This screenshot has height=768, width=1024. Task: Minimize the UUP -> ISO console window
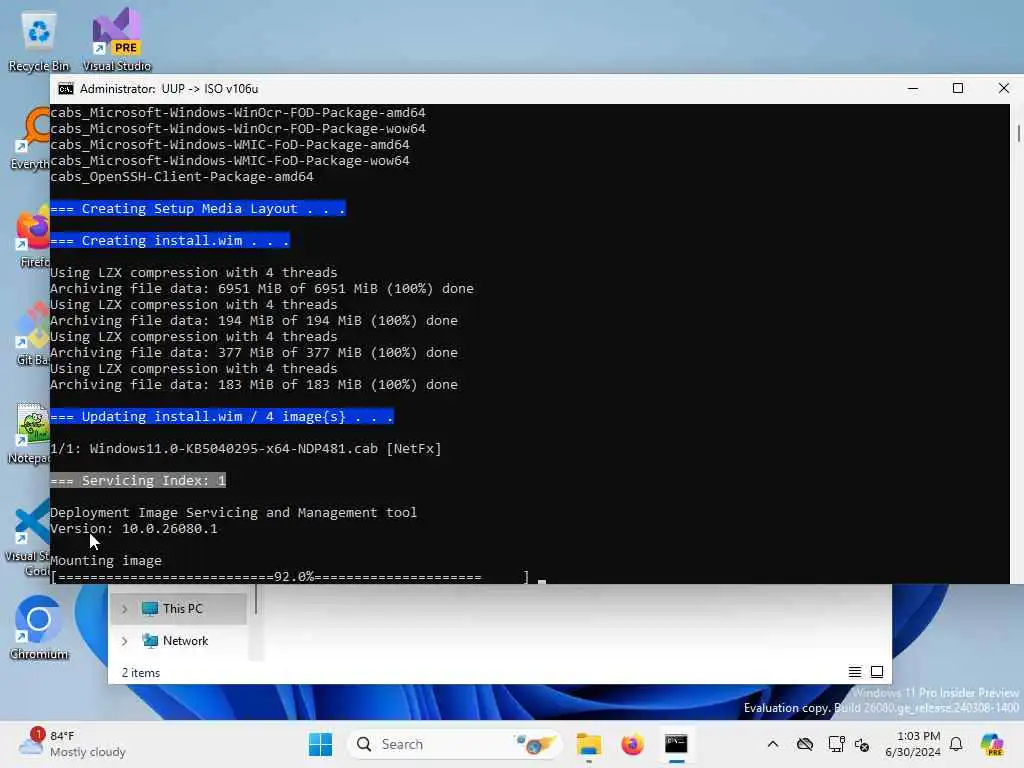(x=913, y=89)
